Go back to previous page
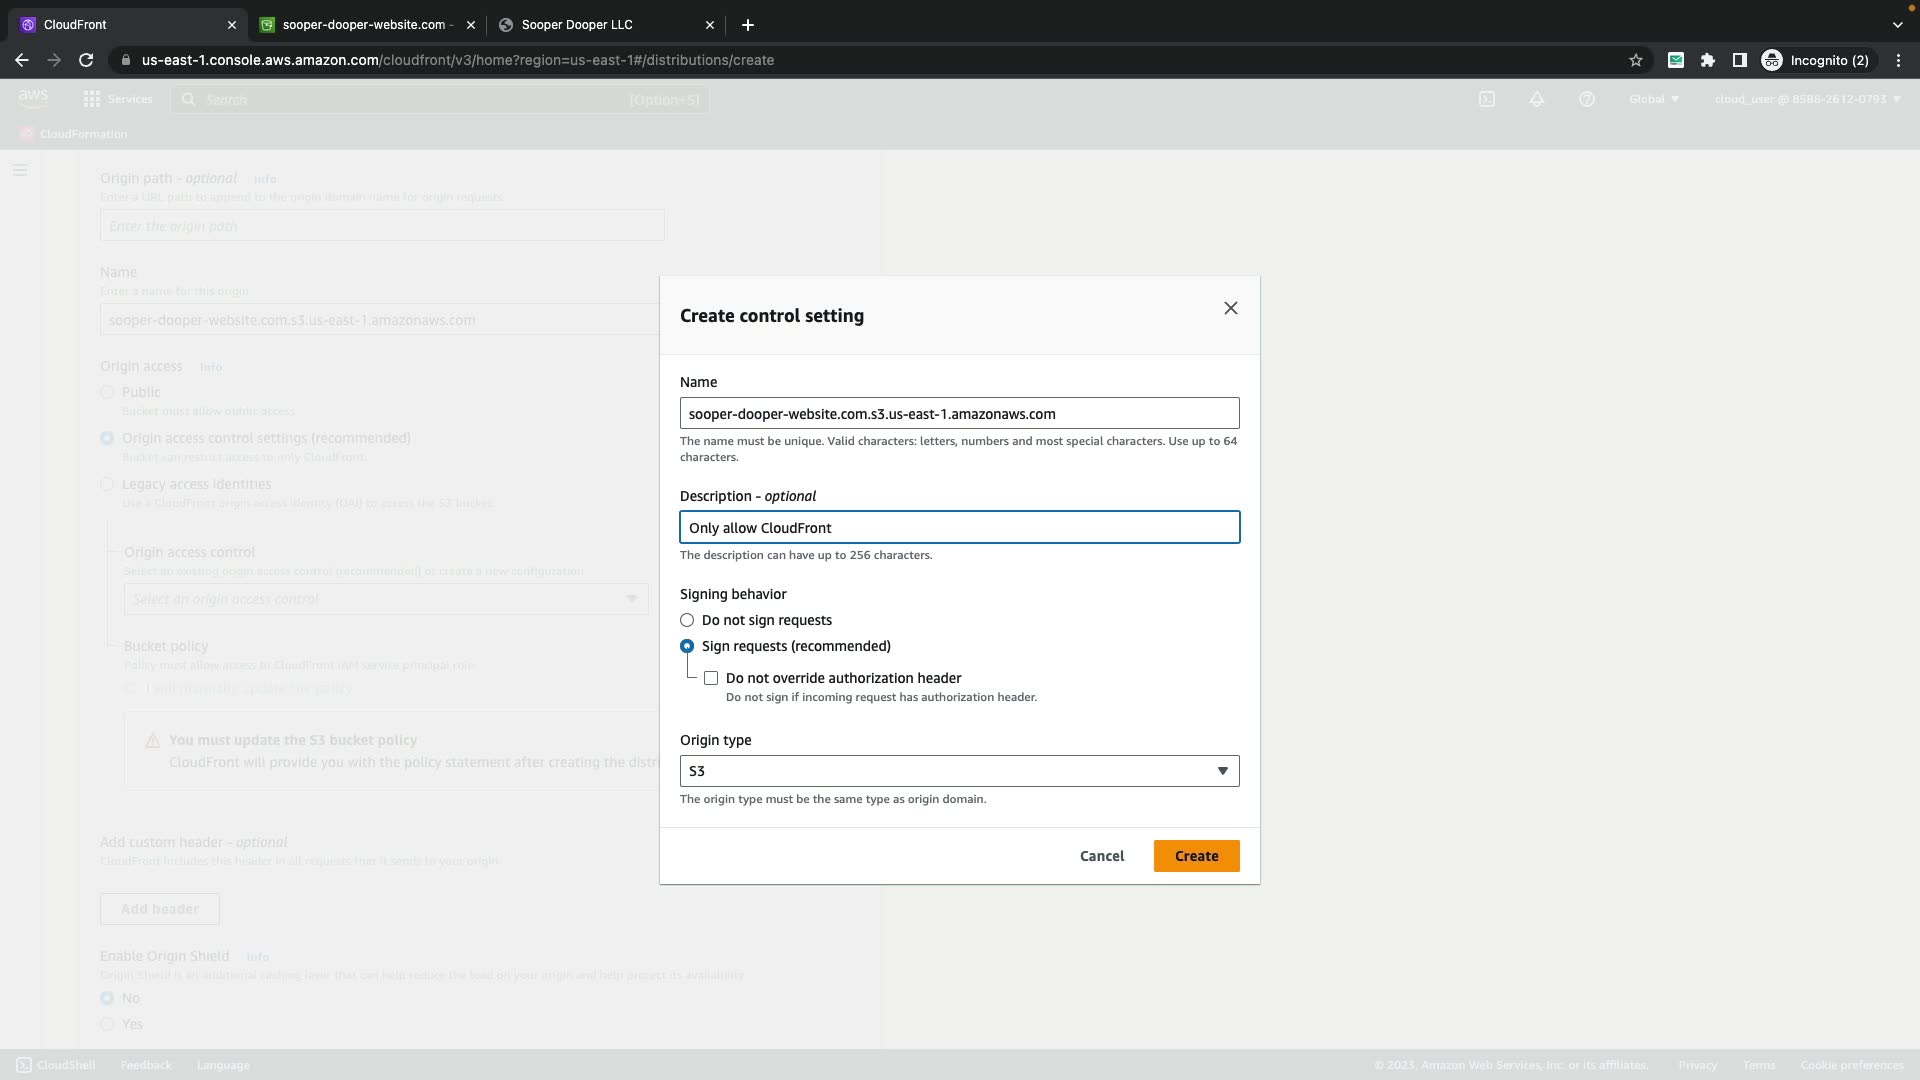1920x1080 pixels. click(x=22, y=60)
